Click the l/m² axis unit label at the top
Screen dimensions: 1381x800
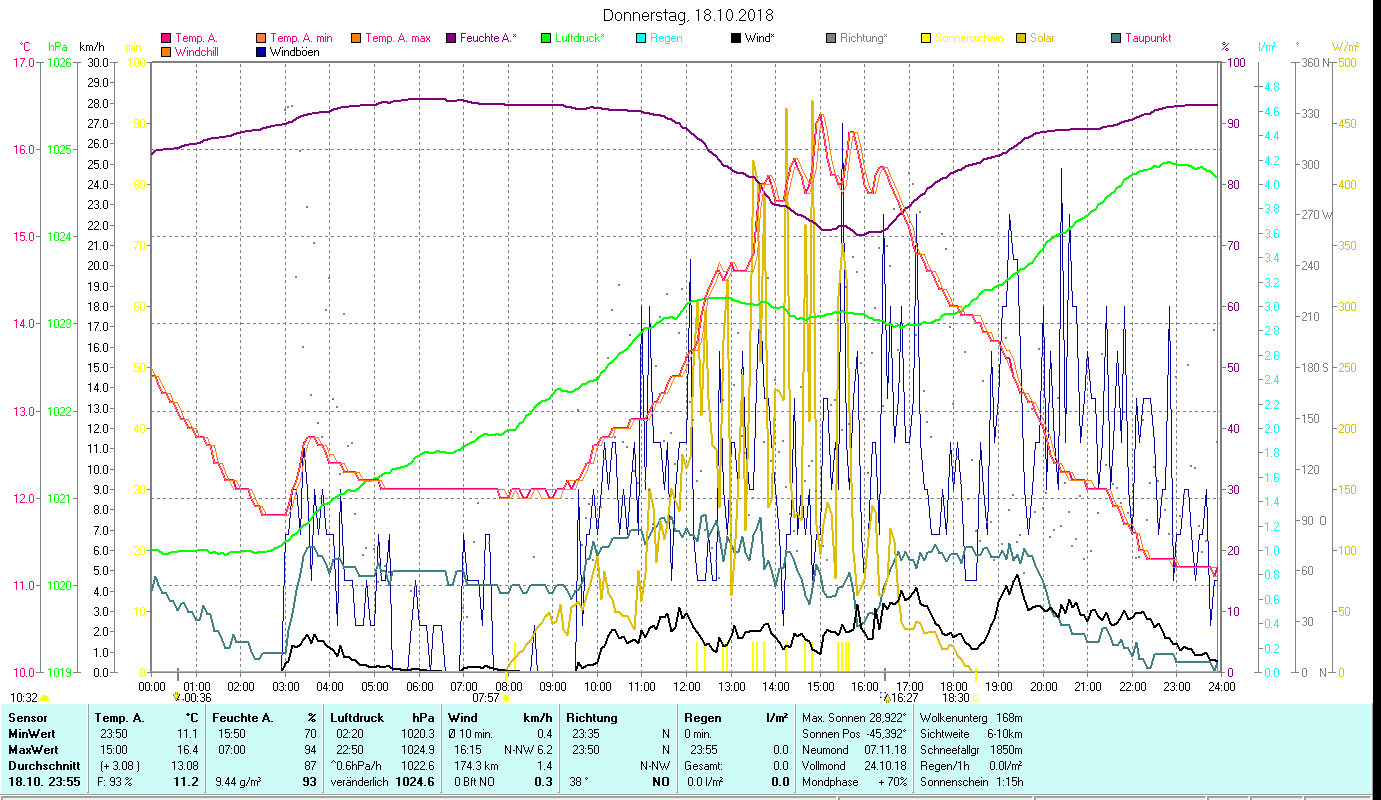tap(1267, 47)
